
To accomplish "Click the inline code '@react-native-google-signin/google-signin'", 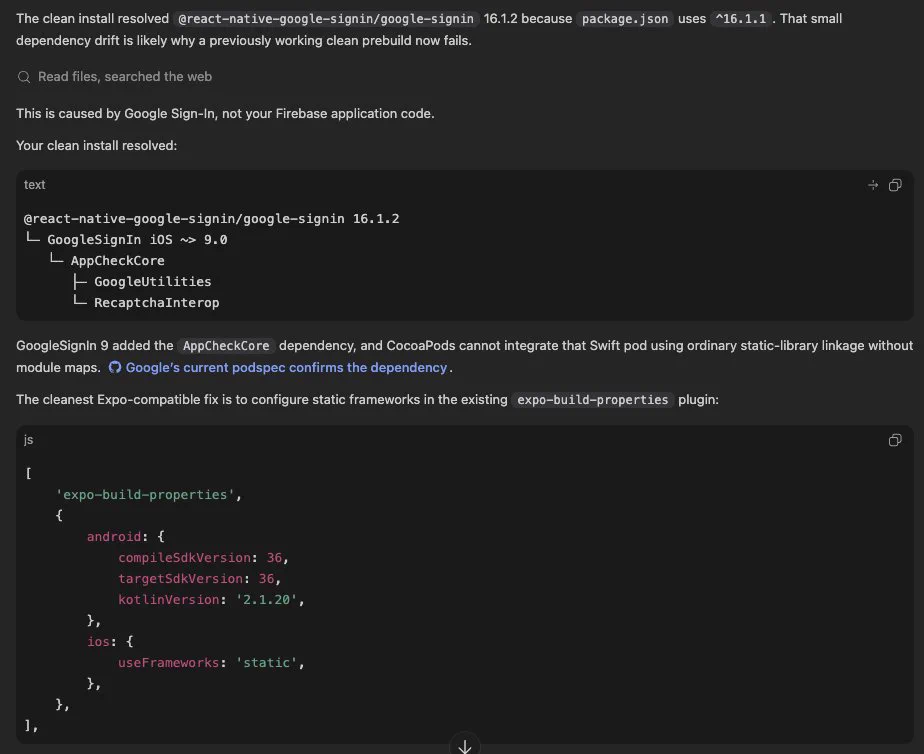I will coord(326,19).
